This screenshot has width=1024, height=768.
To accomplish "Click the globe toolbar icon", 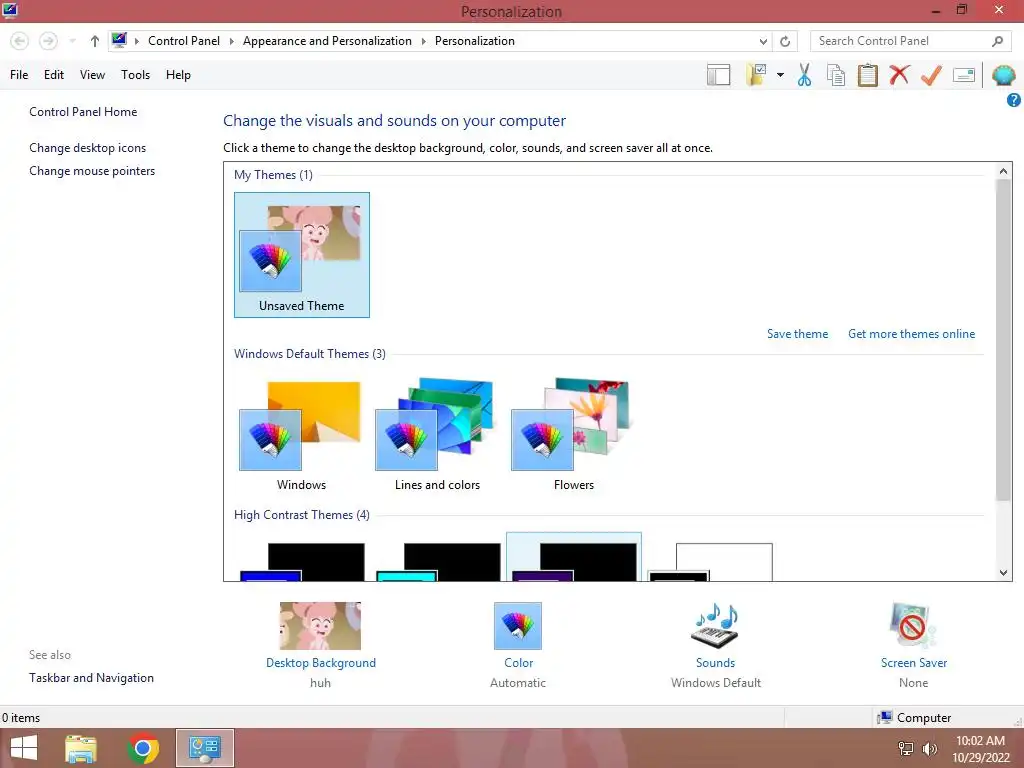I will click(1004, 75).
